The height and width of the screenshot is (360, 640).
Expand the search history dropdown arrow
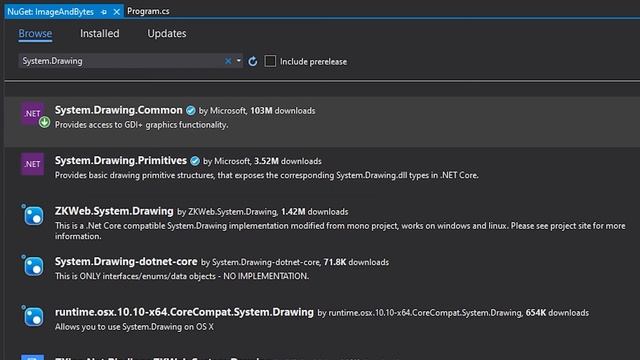239,61
